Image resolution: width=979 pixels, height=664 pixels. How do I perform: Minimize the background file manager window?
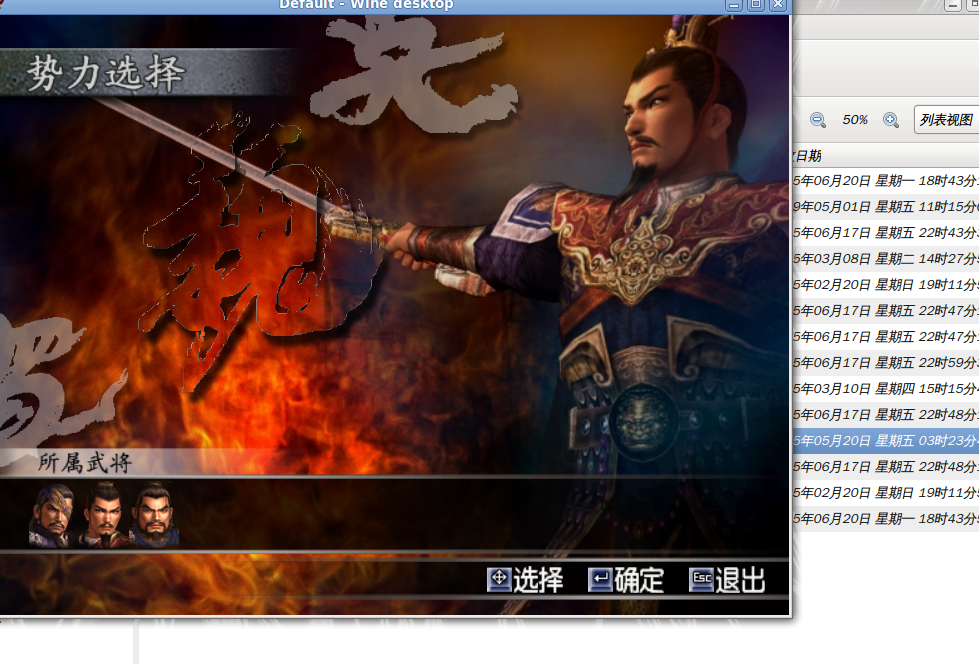point(953,5)
